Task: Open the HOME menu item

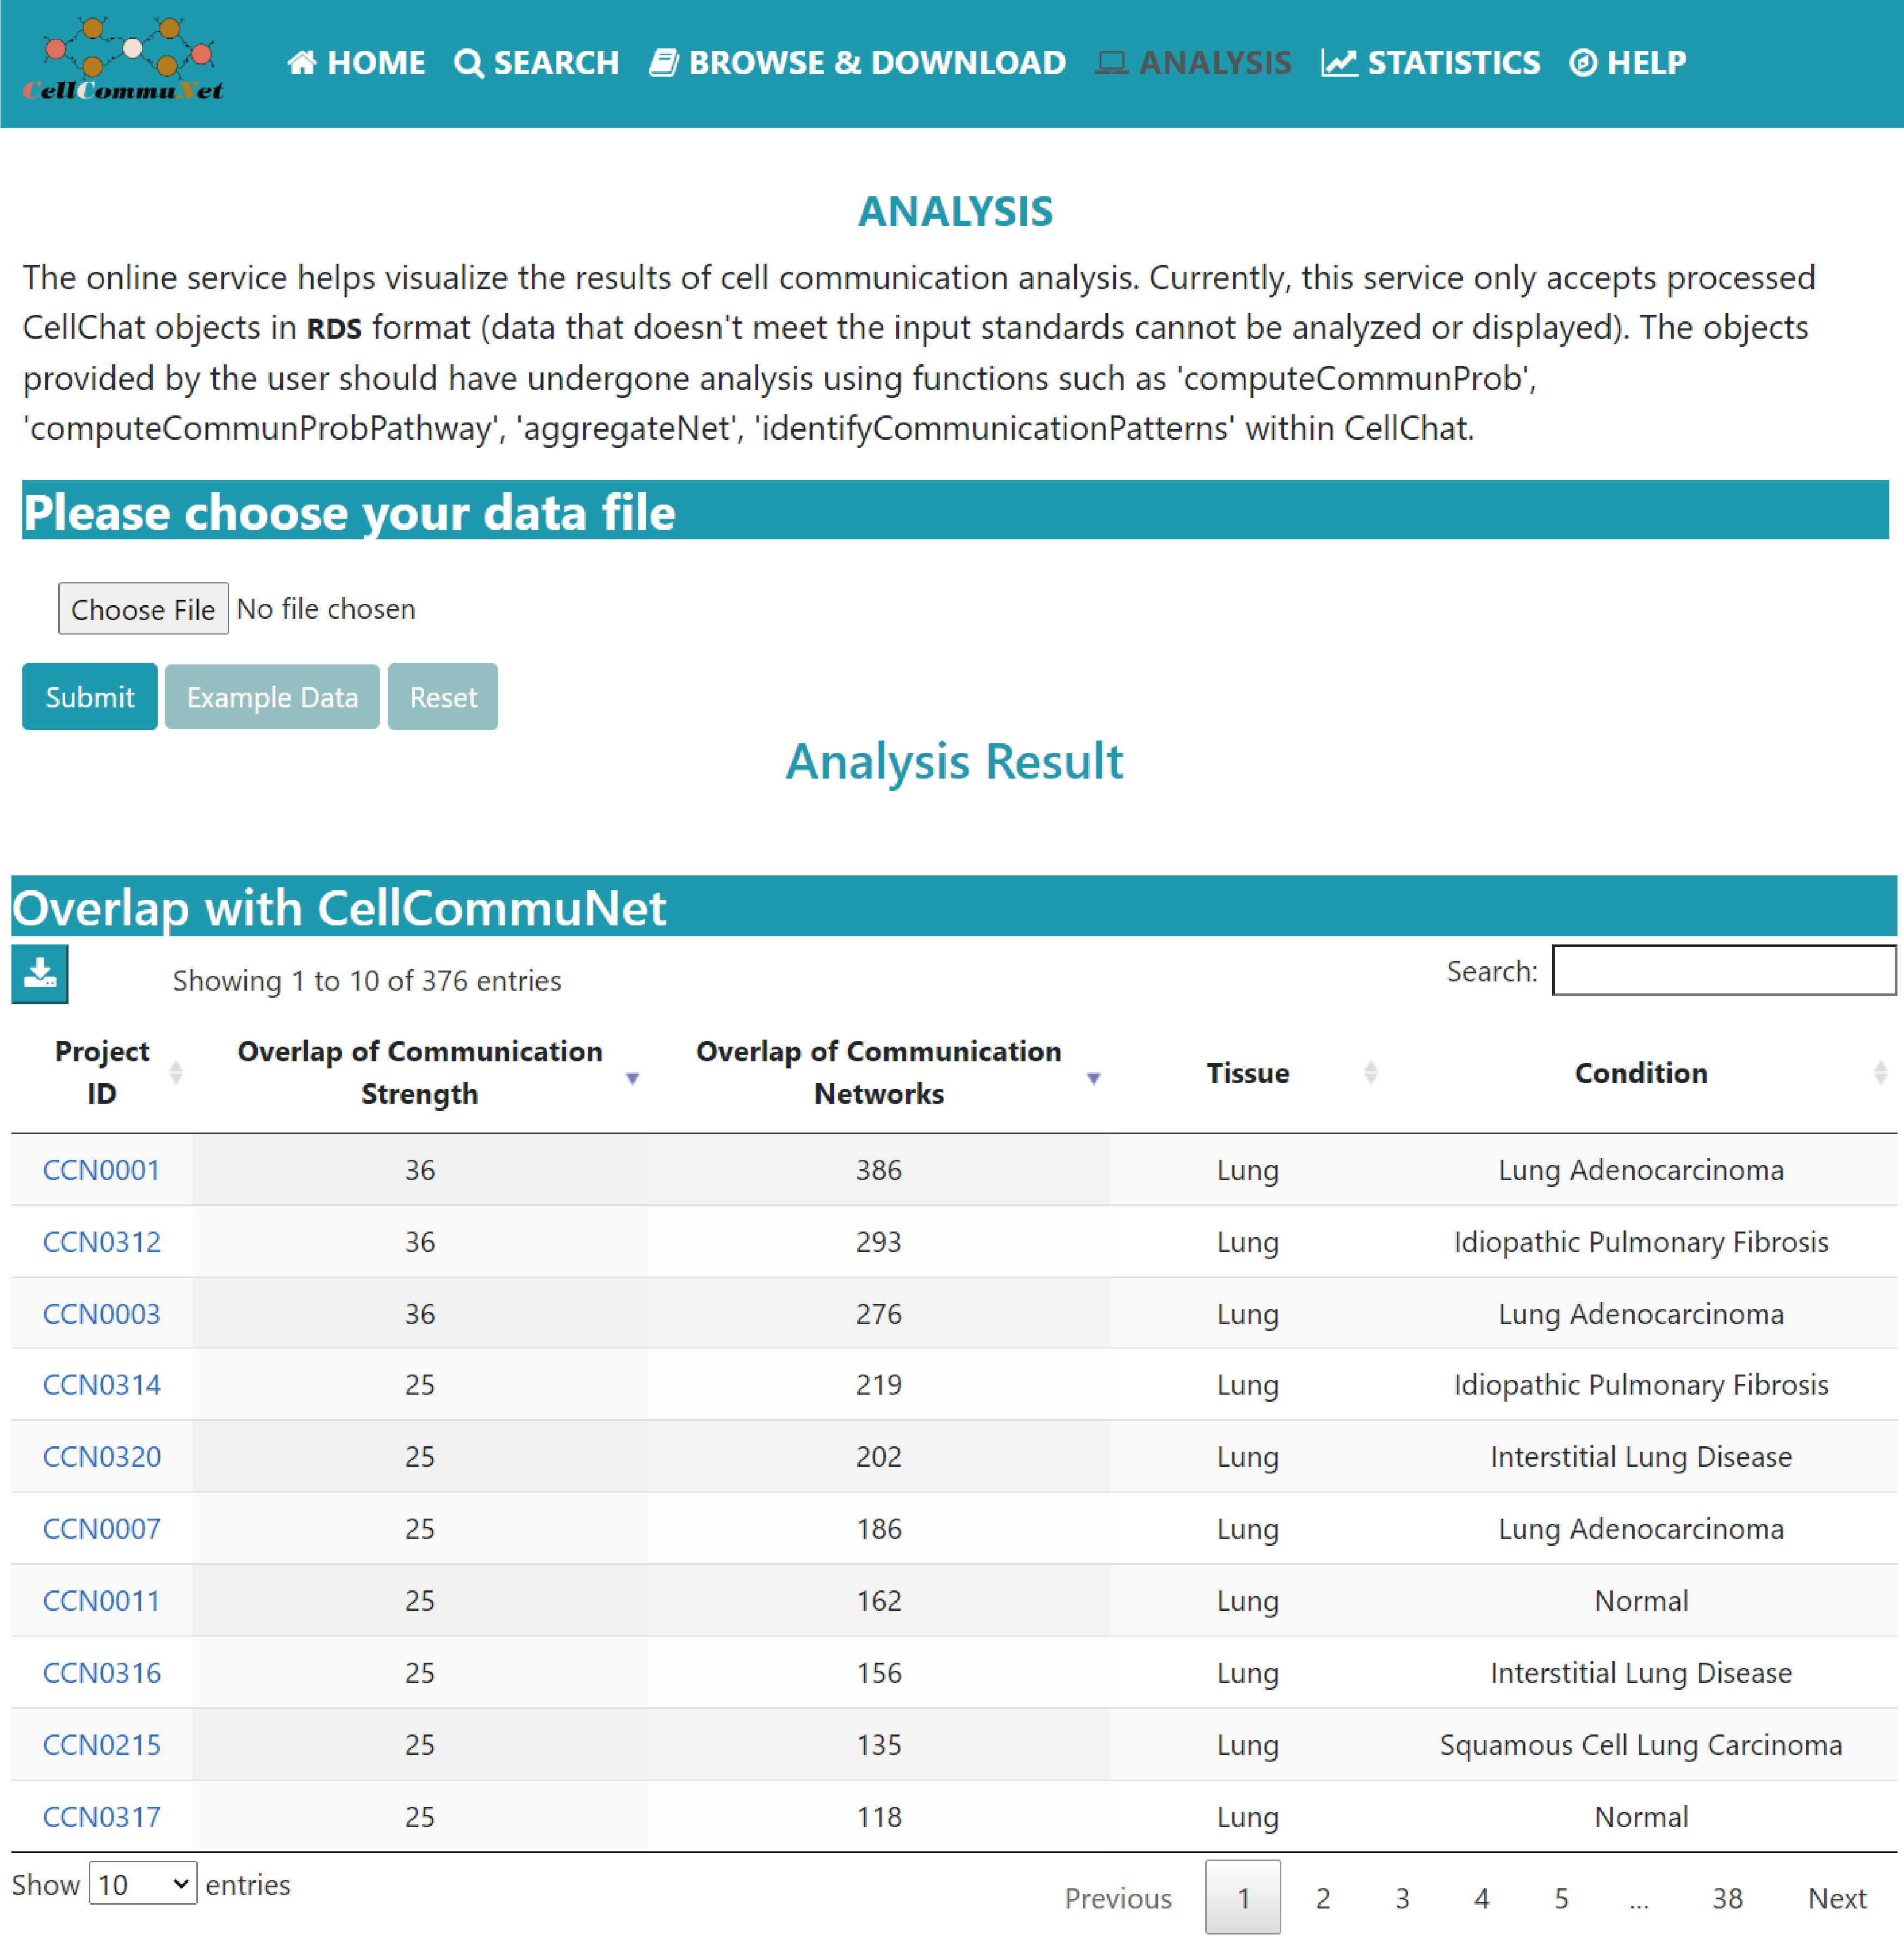Action: click(356, 63)
